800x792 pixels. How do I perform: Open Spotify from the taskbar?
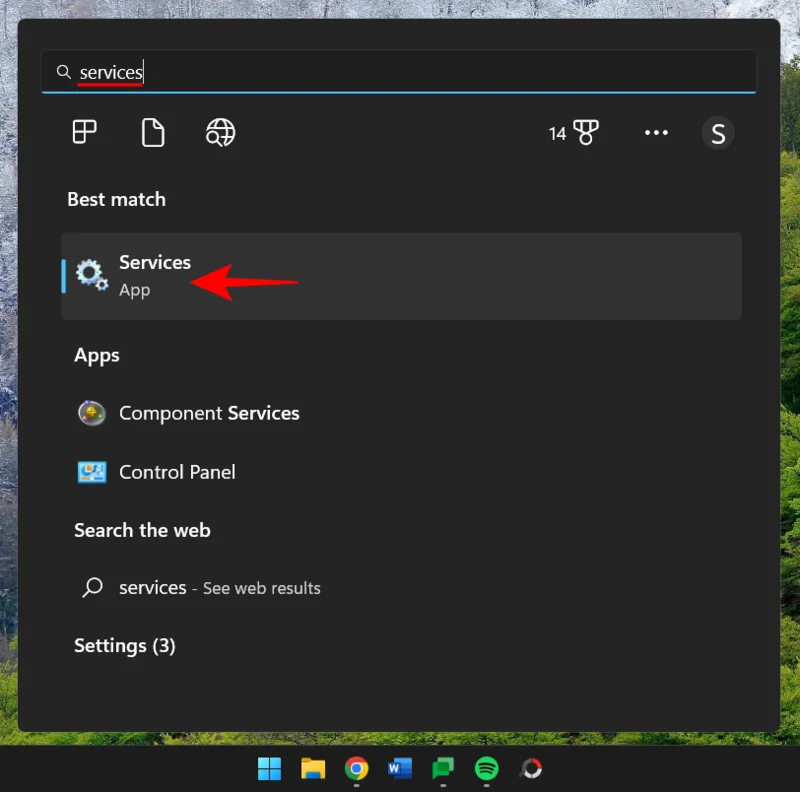pos(488,769)
